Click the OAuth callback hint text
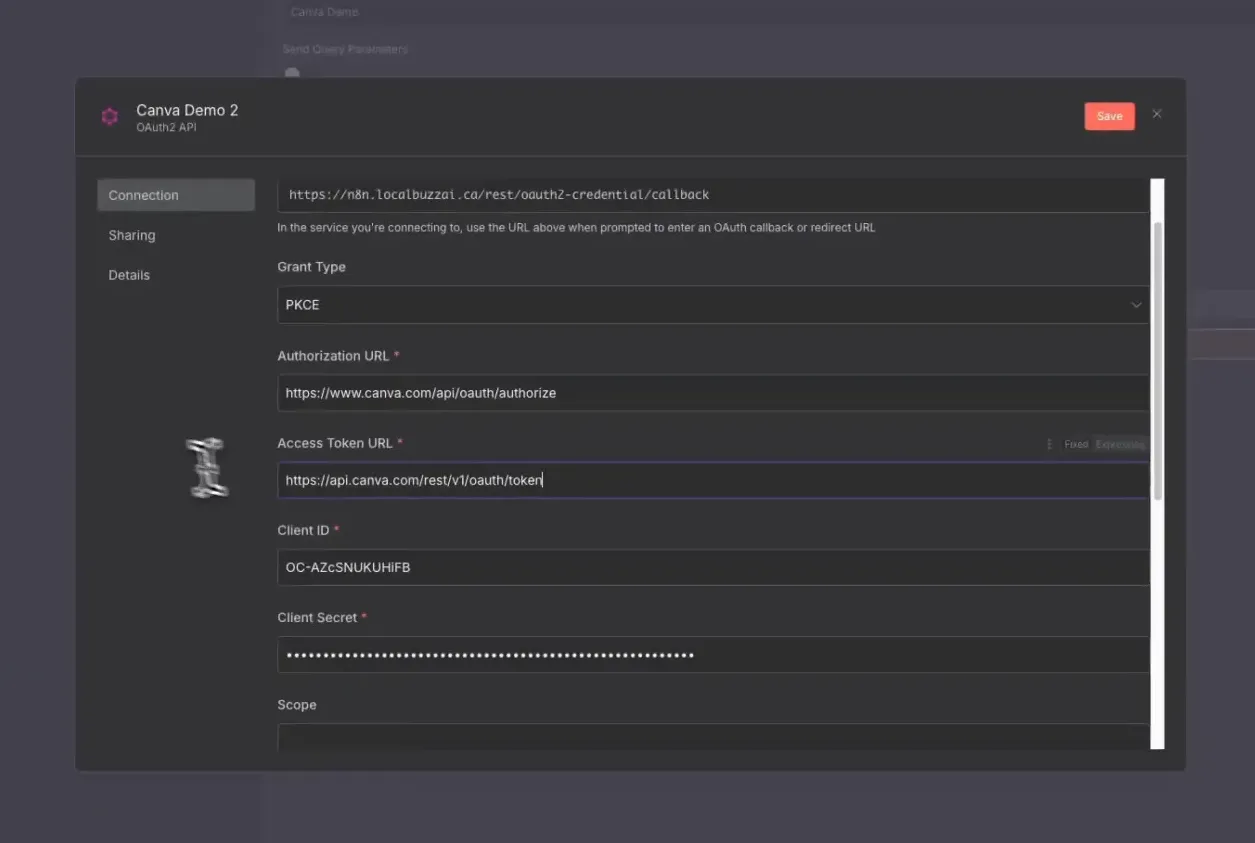This screenshot has width=1255, height=843. (x=576, y=228)
